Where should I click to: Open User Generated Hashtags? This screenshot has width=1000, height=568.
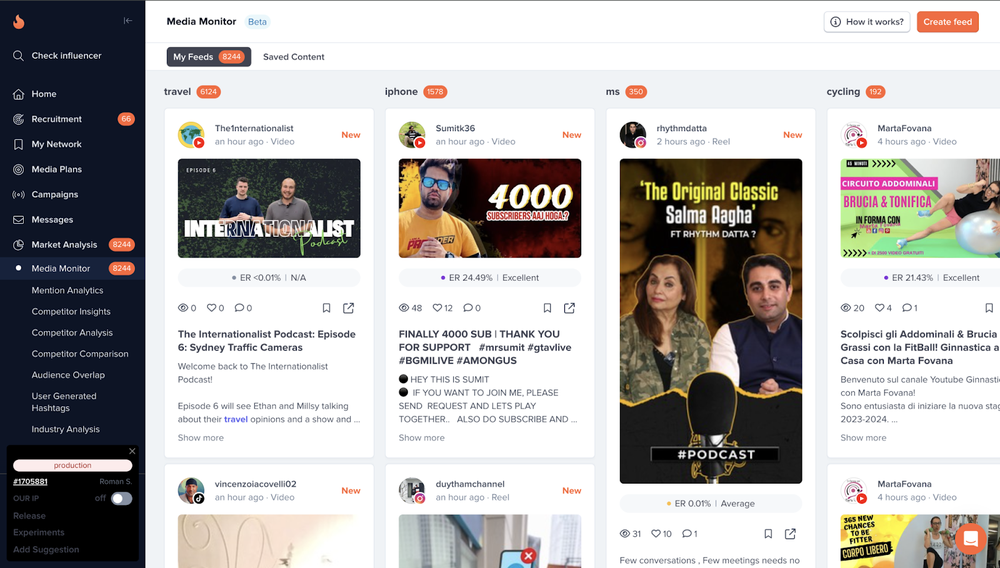pyautogui.click(x=64, y=402)
